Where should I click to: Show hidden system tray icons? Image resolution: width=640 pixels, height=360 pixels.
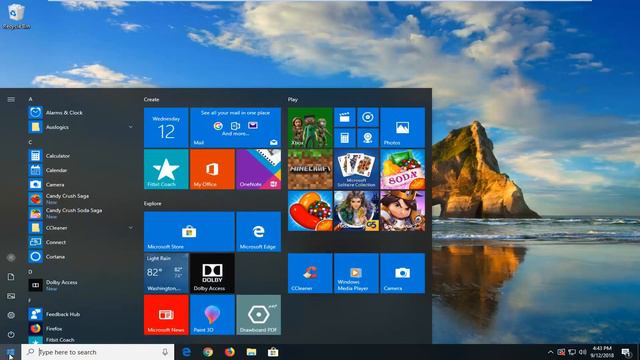pos(550,352)
